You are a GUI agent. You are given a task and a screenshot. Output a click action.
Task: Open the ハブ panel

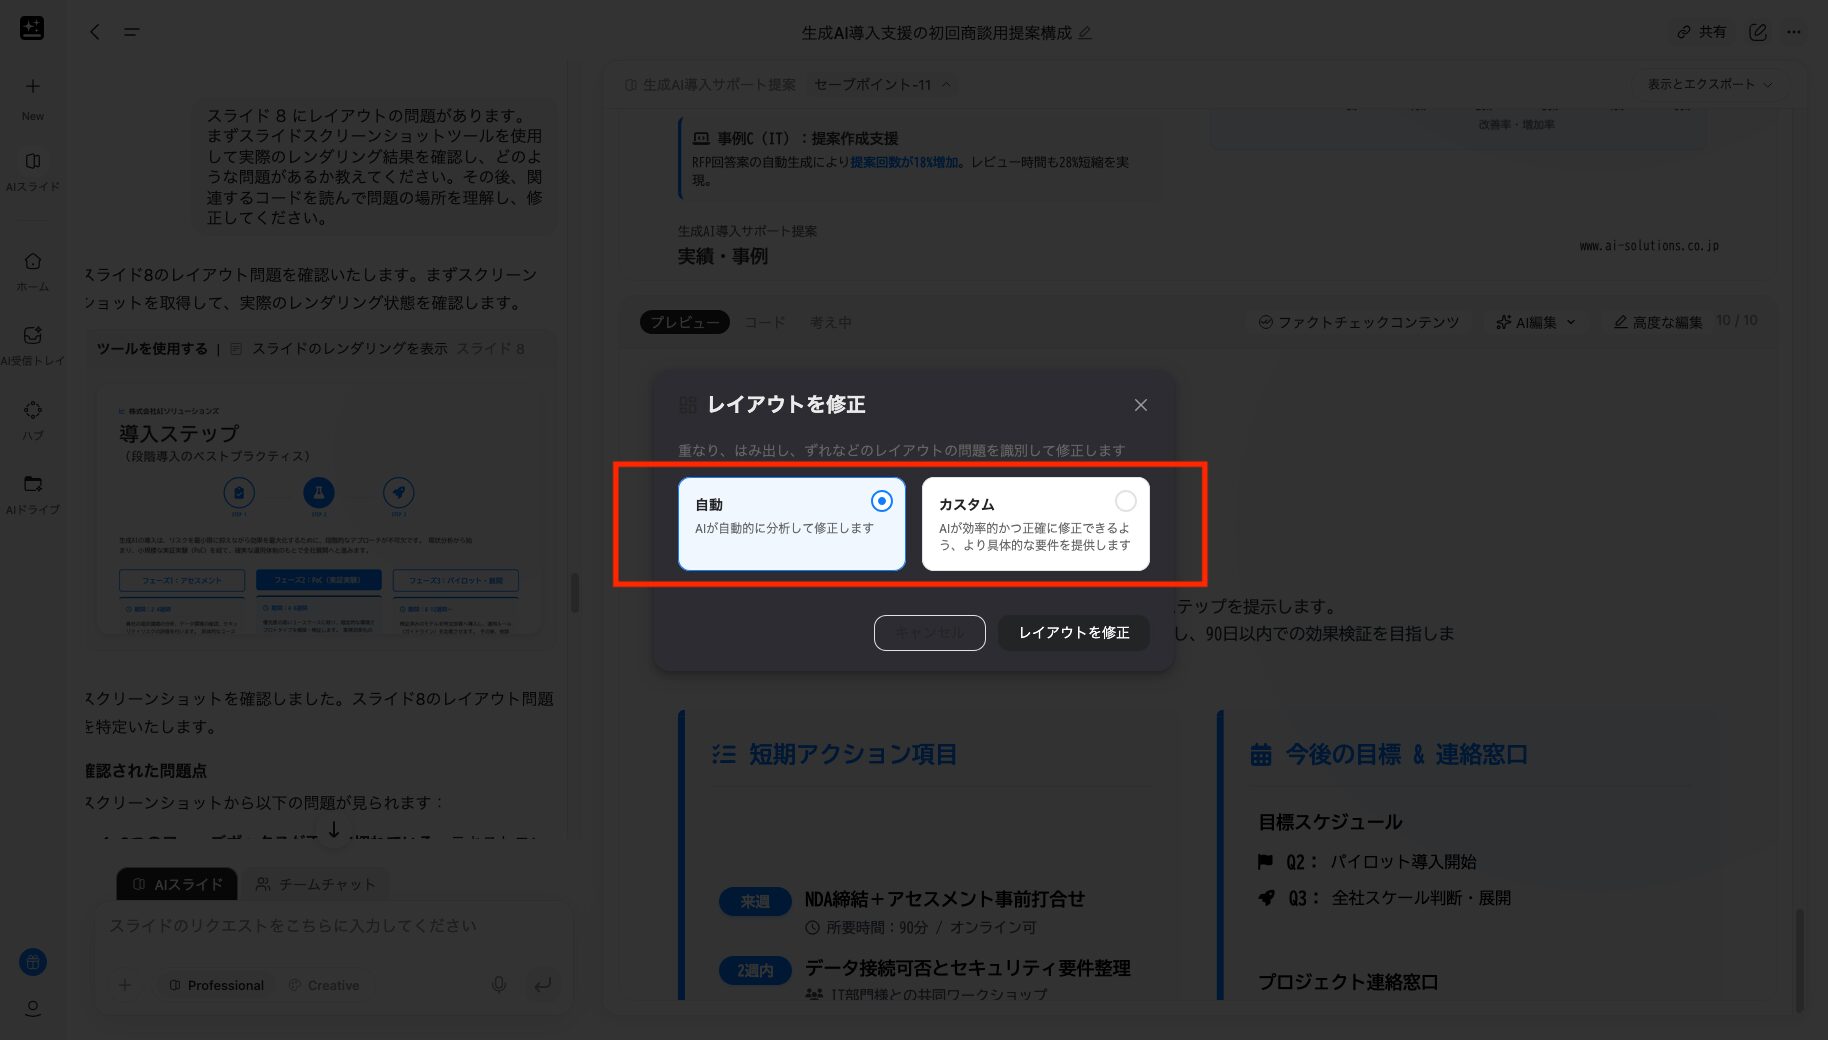coord(33,417)
